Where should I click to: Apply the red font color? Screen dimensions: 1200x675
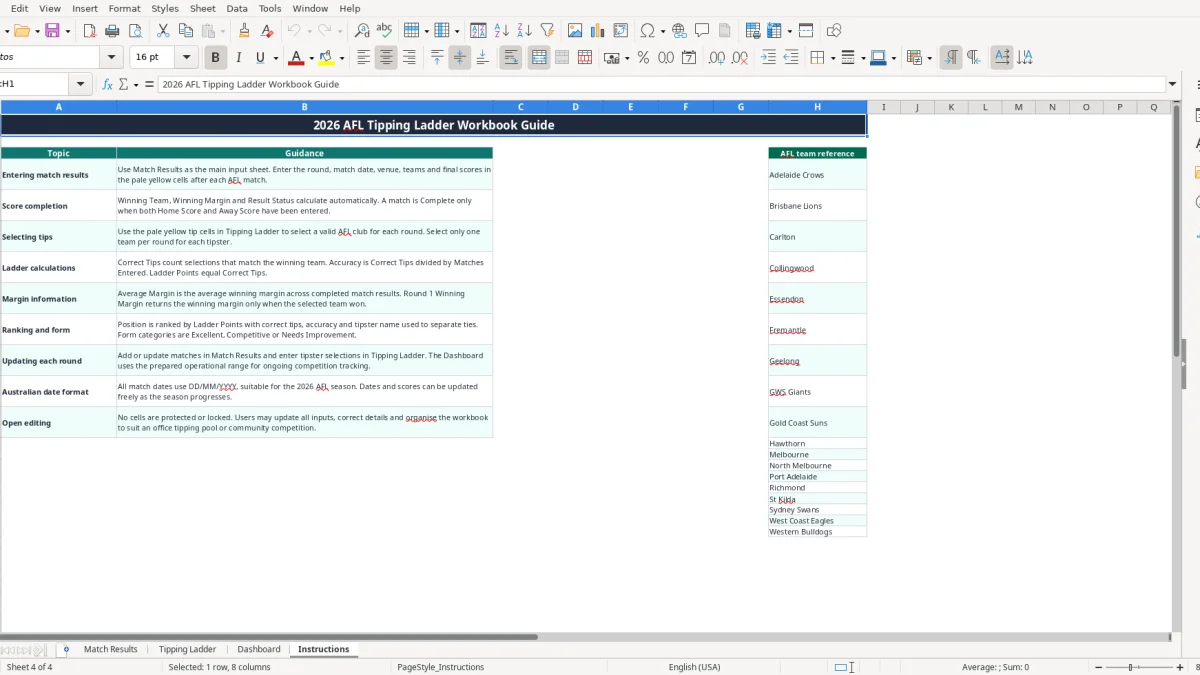click(295, 58)
